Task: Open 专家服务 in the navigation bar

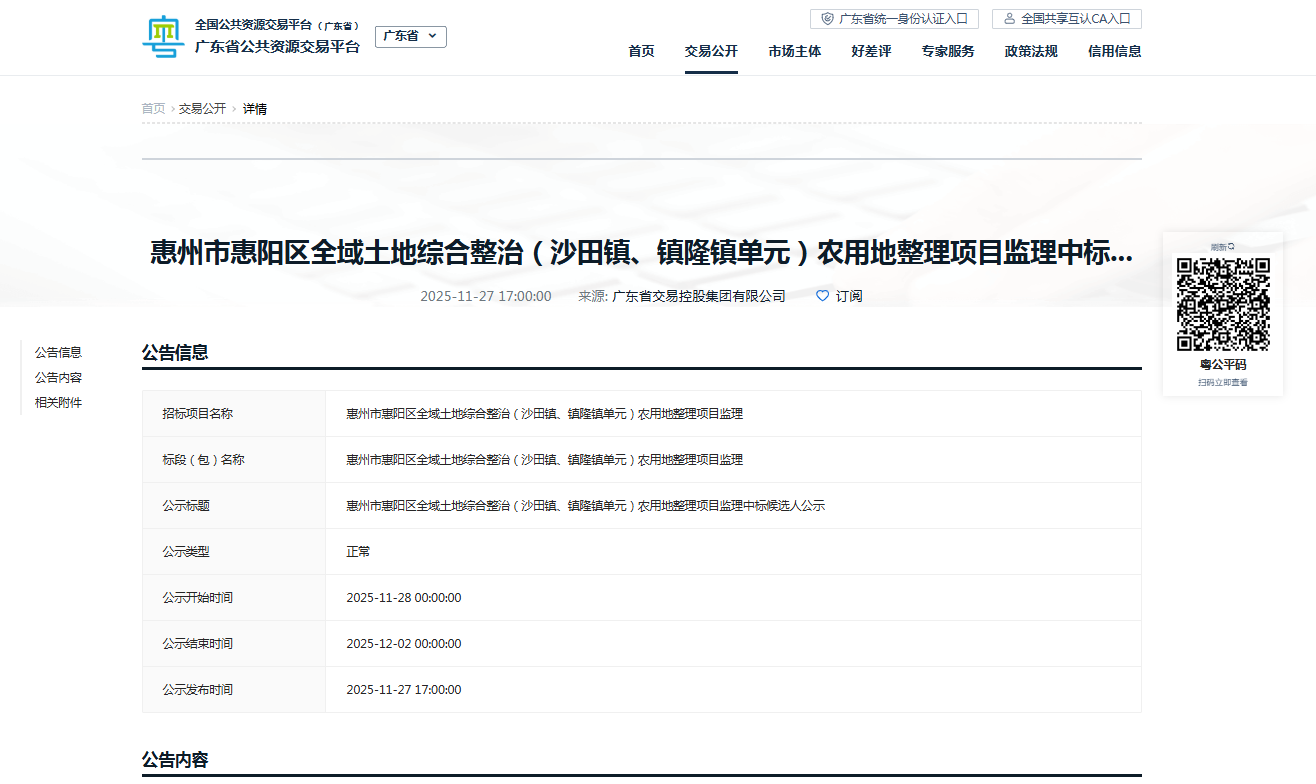Action: pos(948,52)
